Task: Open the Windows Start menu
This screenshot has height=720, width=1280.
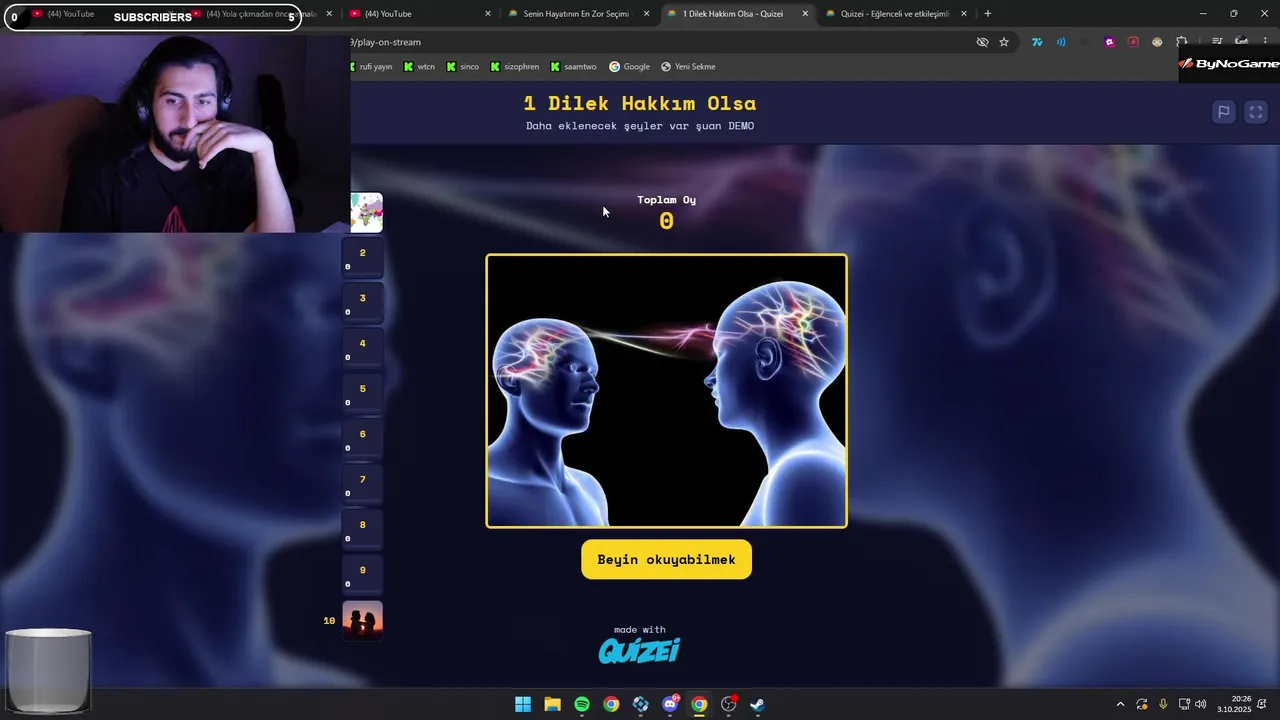Action: (x=523, y=704)
